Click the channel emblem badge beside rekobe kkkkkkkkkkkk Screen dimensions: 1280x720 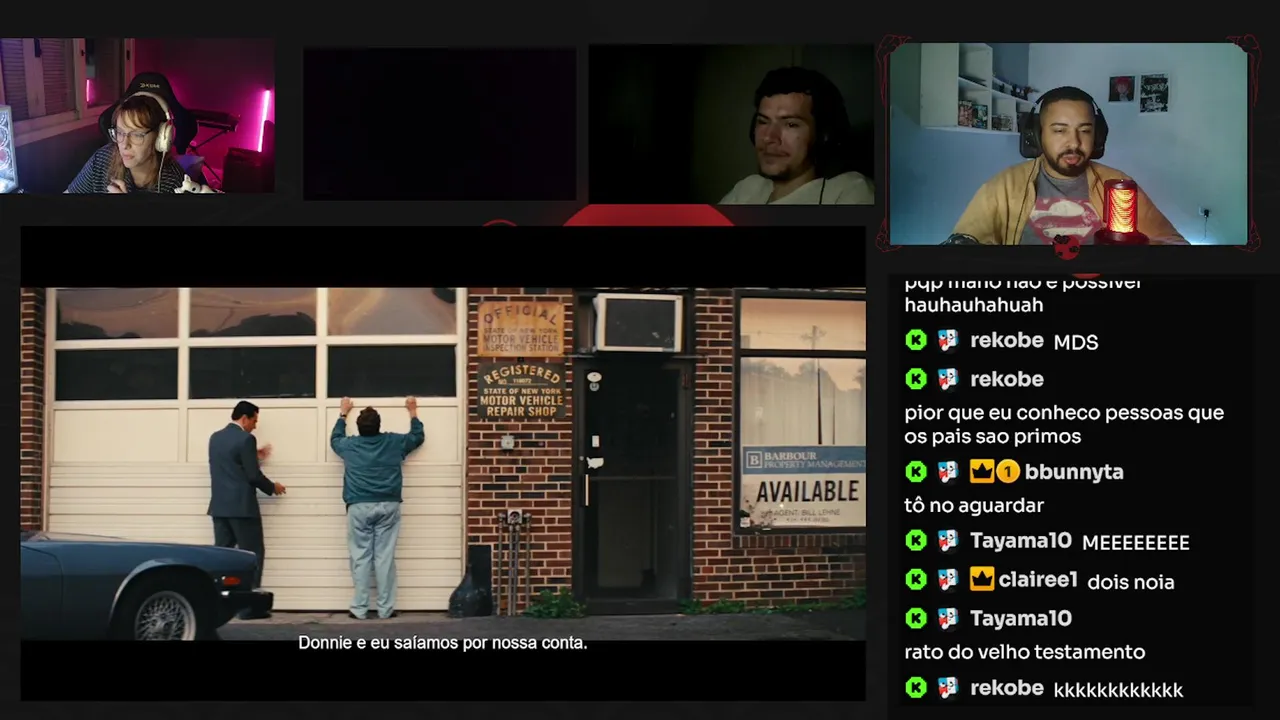pos(948,687)
